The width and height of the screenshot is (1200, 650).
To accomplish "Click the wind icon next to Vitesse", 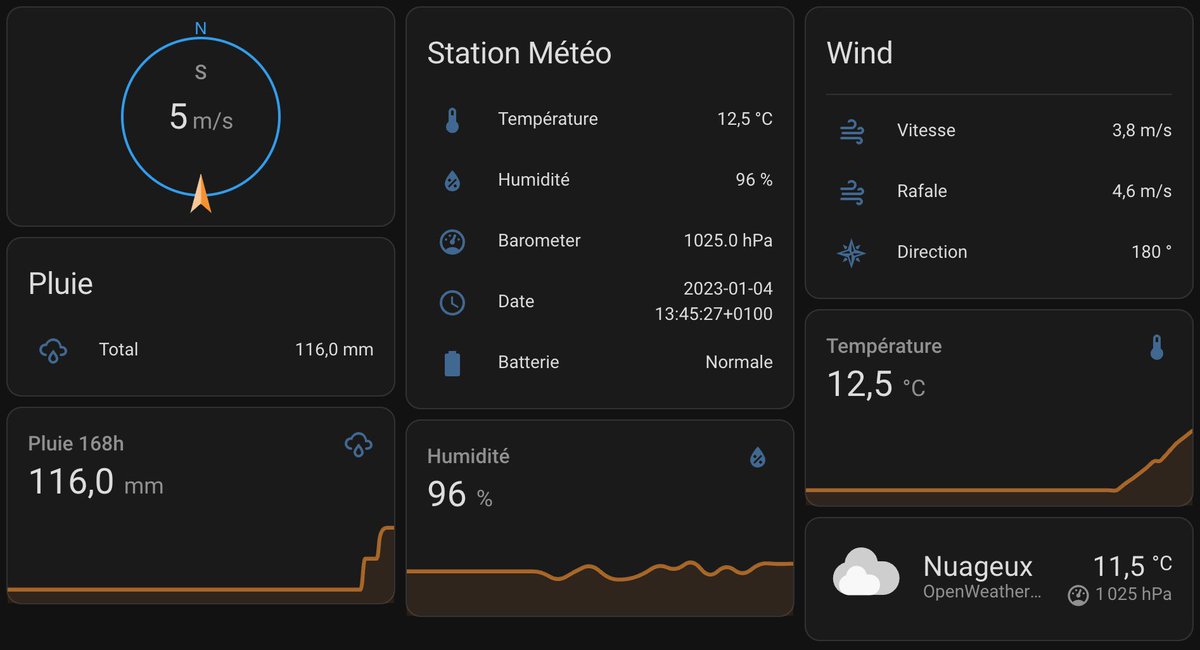I will click(851, 131).
